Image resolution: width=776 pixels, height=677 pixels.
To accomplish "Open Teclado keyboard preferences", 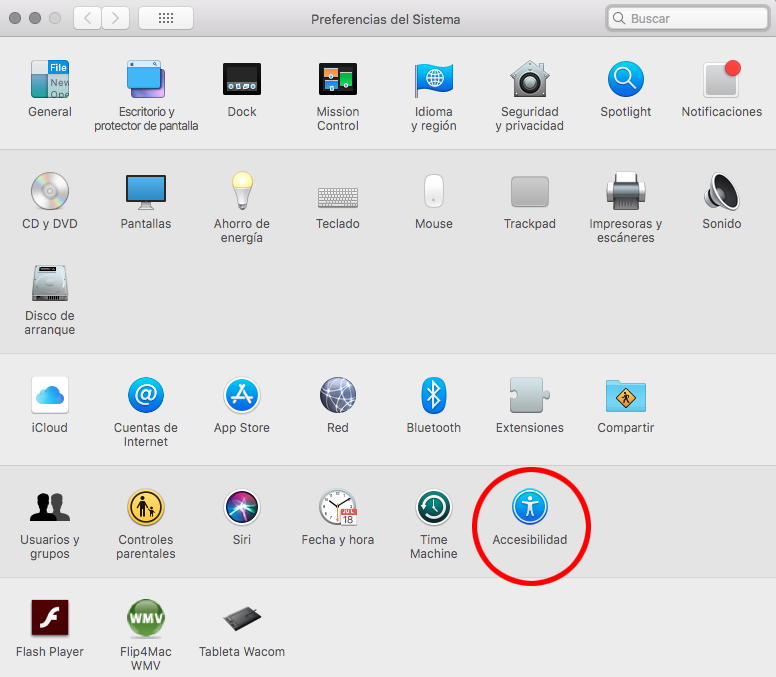I will click(x=338, y=197).
